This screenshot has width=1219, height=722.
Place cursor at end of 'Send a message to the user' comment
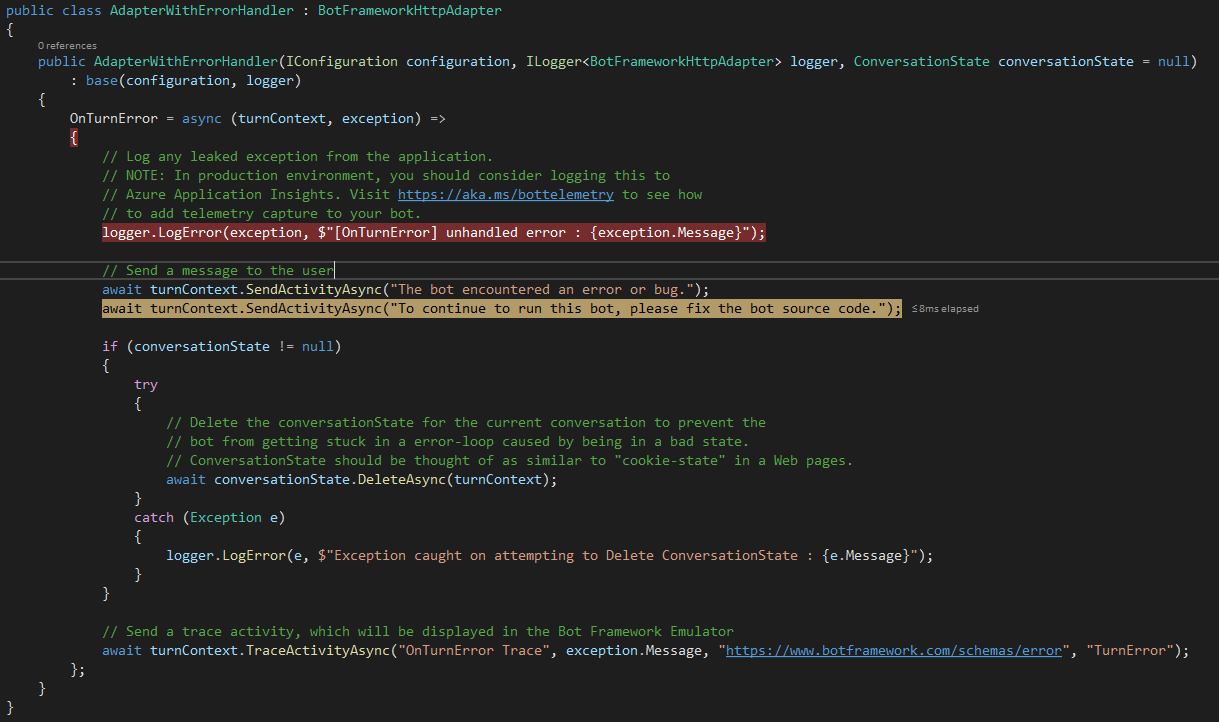point(334,270)
